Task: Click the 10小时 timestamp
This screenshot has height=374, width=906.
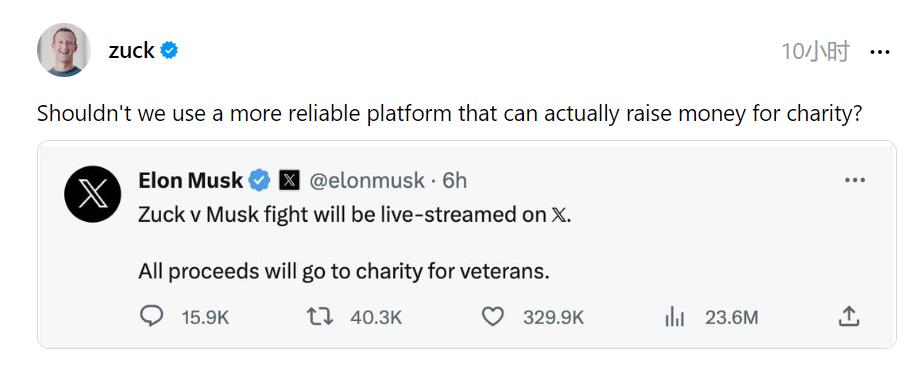Action: 815,52
